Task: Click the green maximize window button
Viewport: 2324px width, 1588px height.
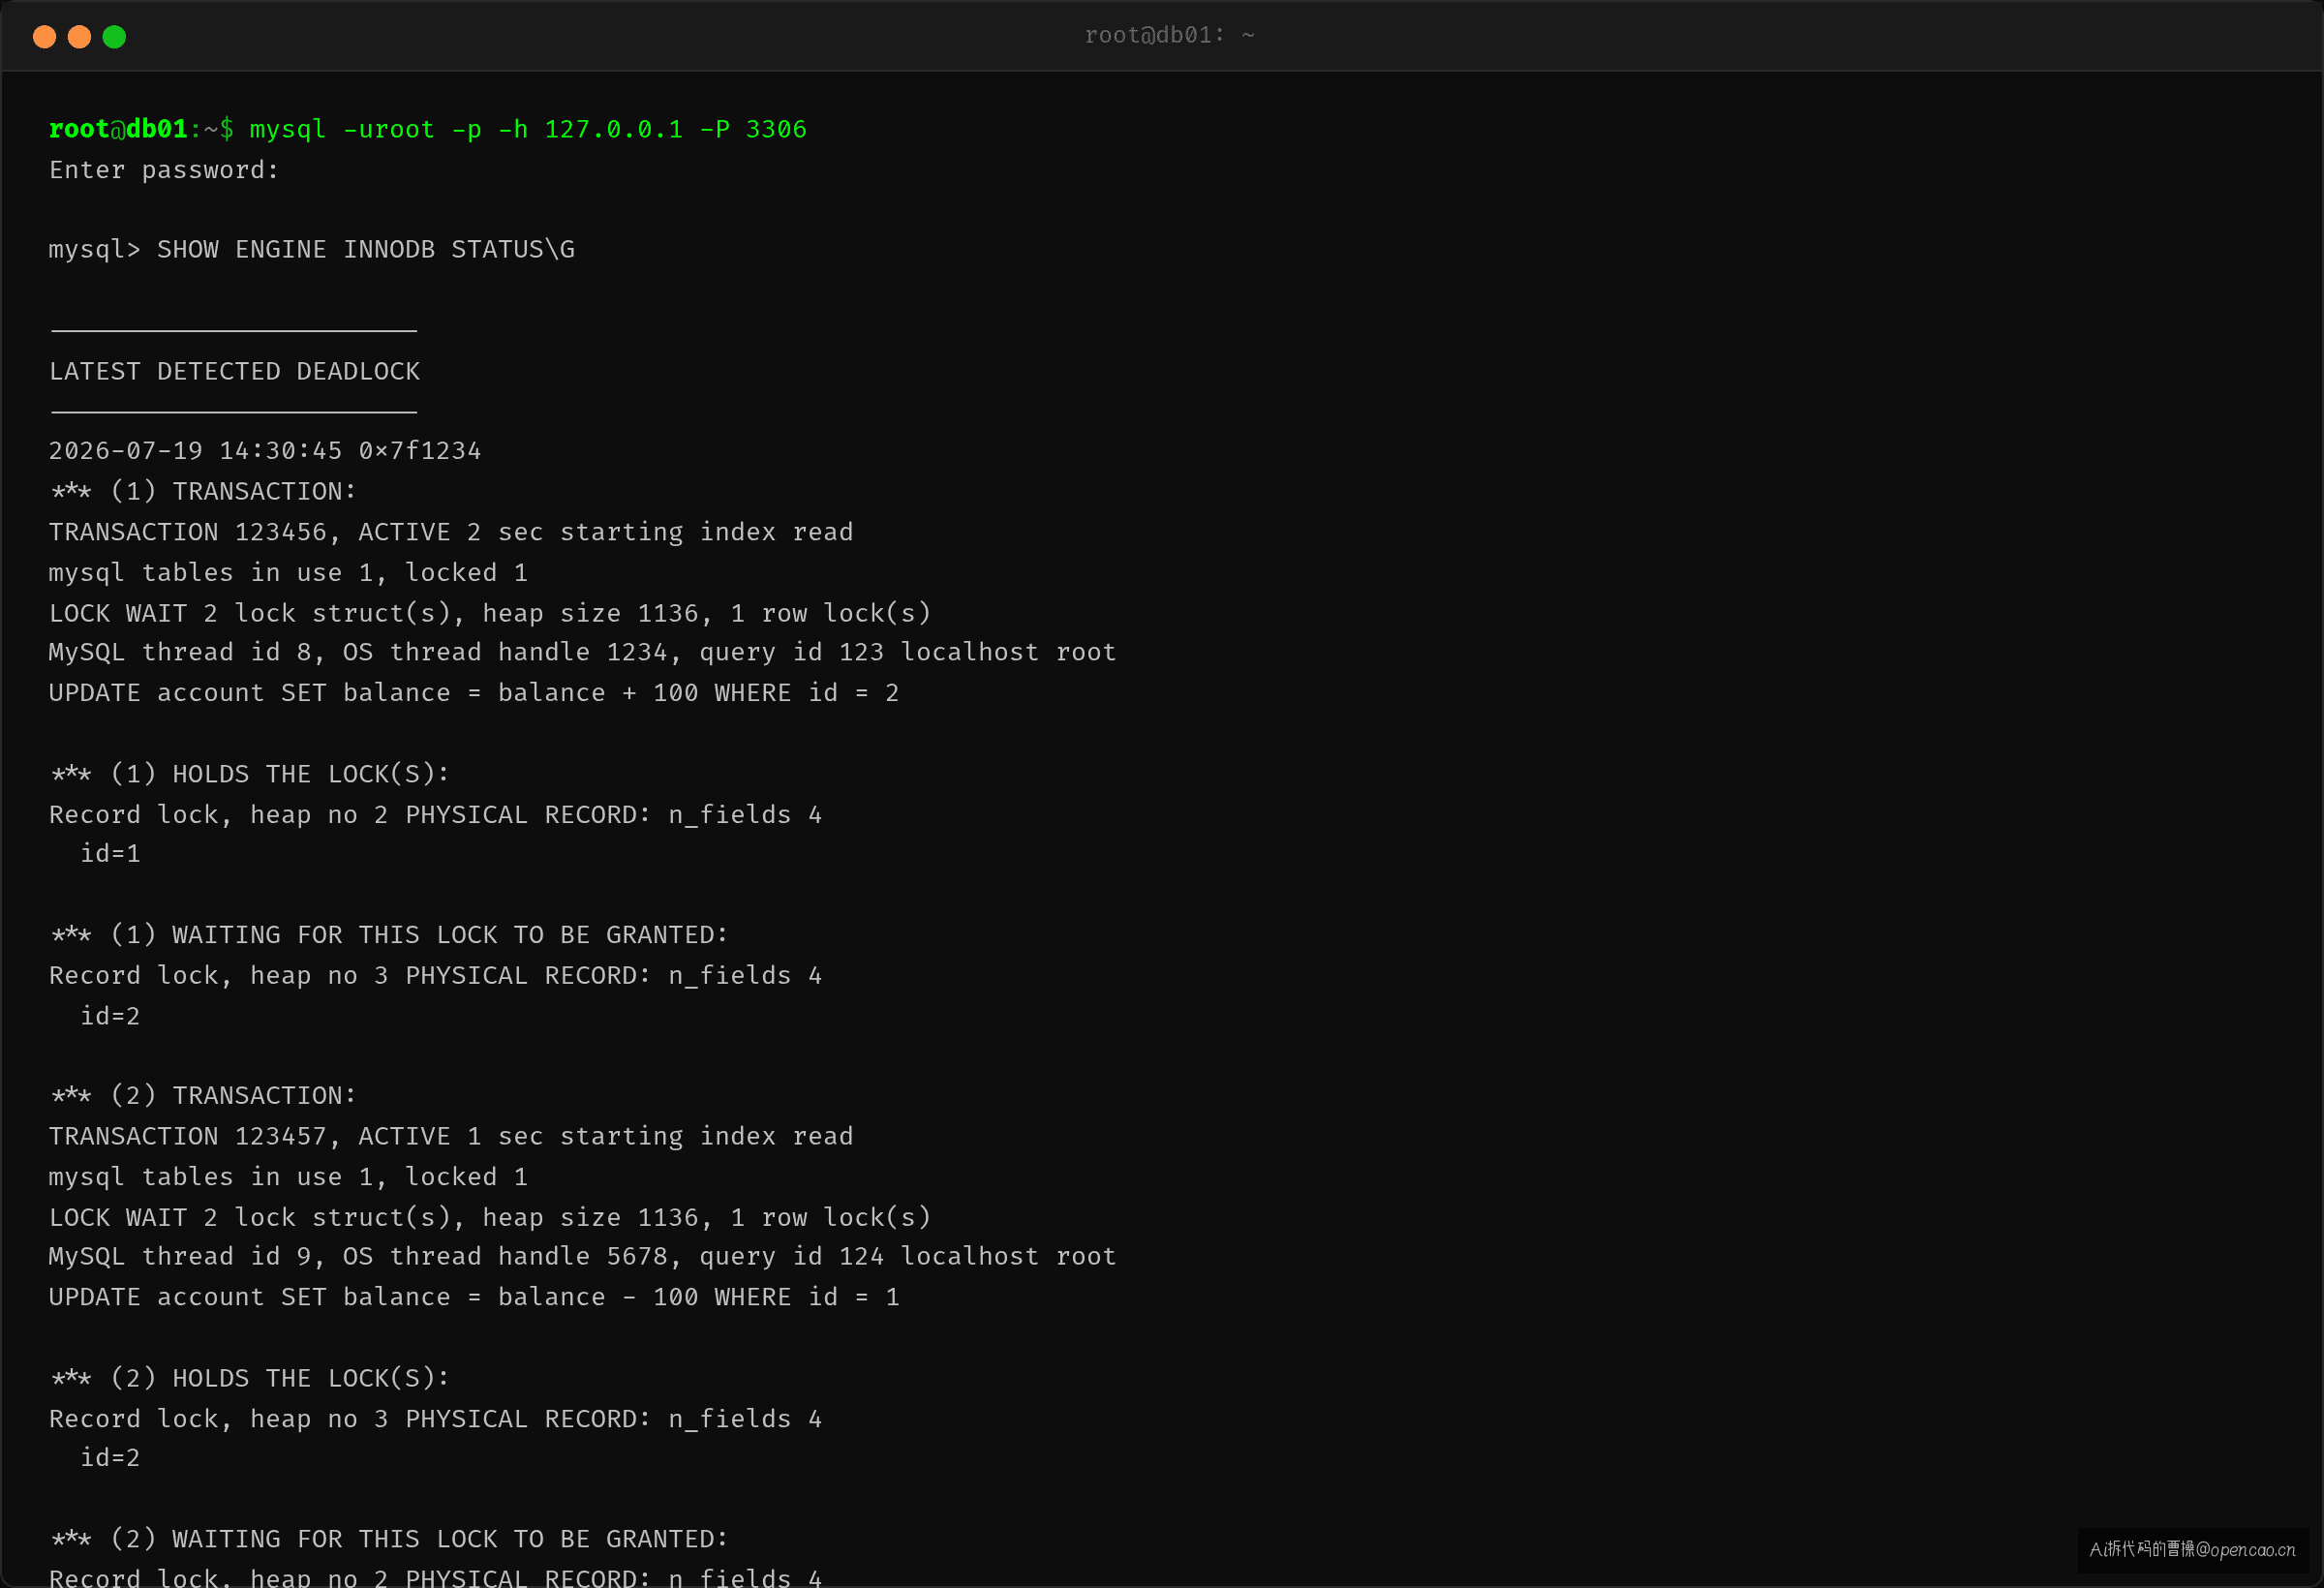Action: (x=114, y=37)
